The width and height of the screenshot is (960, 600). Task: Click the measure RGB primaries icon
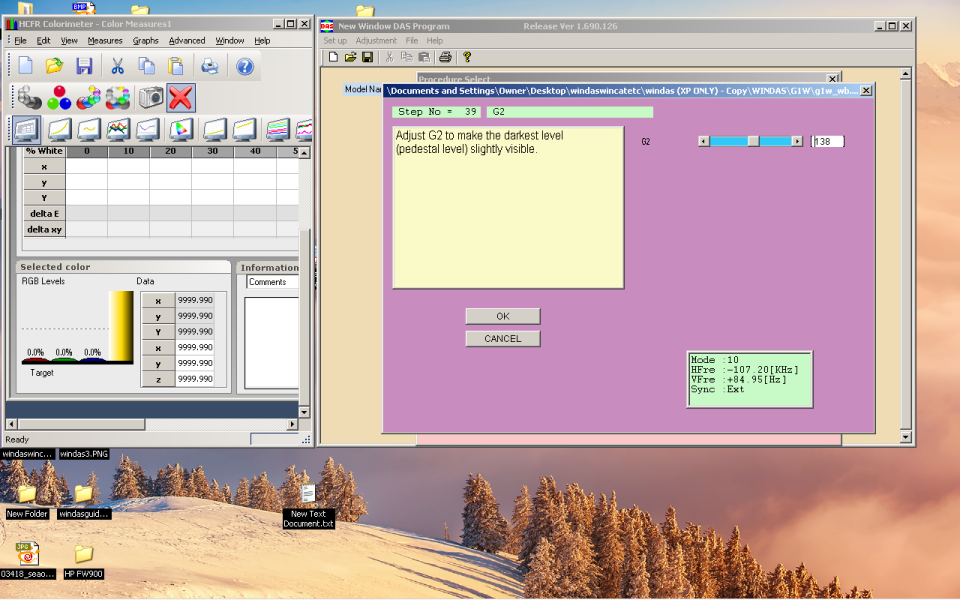pos(59,98)
